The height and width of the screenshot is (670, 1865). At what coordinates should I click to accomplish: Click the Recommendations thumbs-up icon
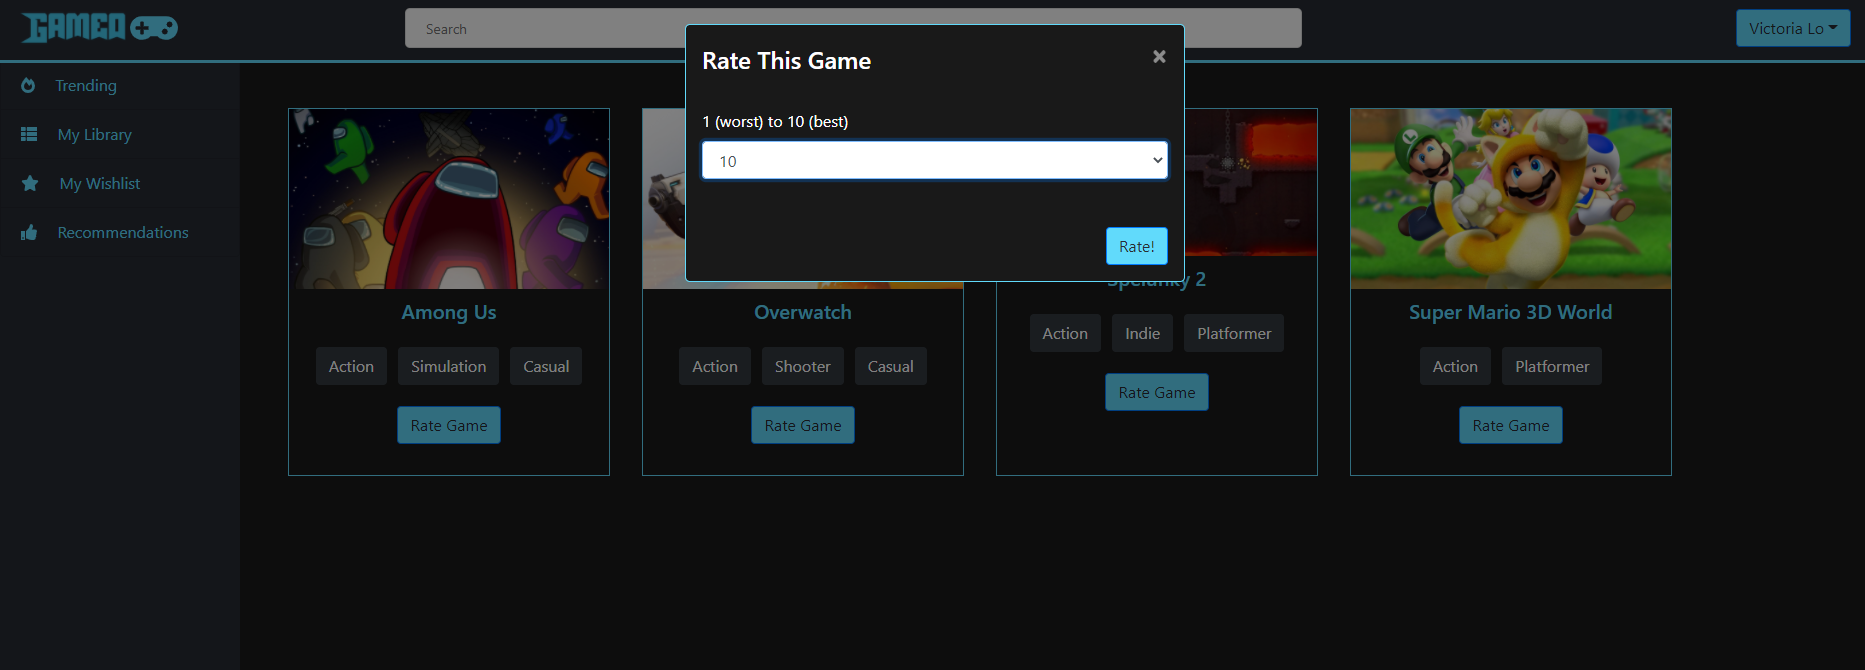pyautogui.click(x=29, y=232)
